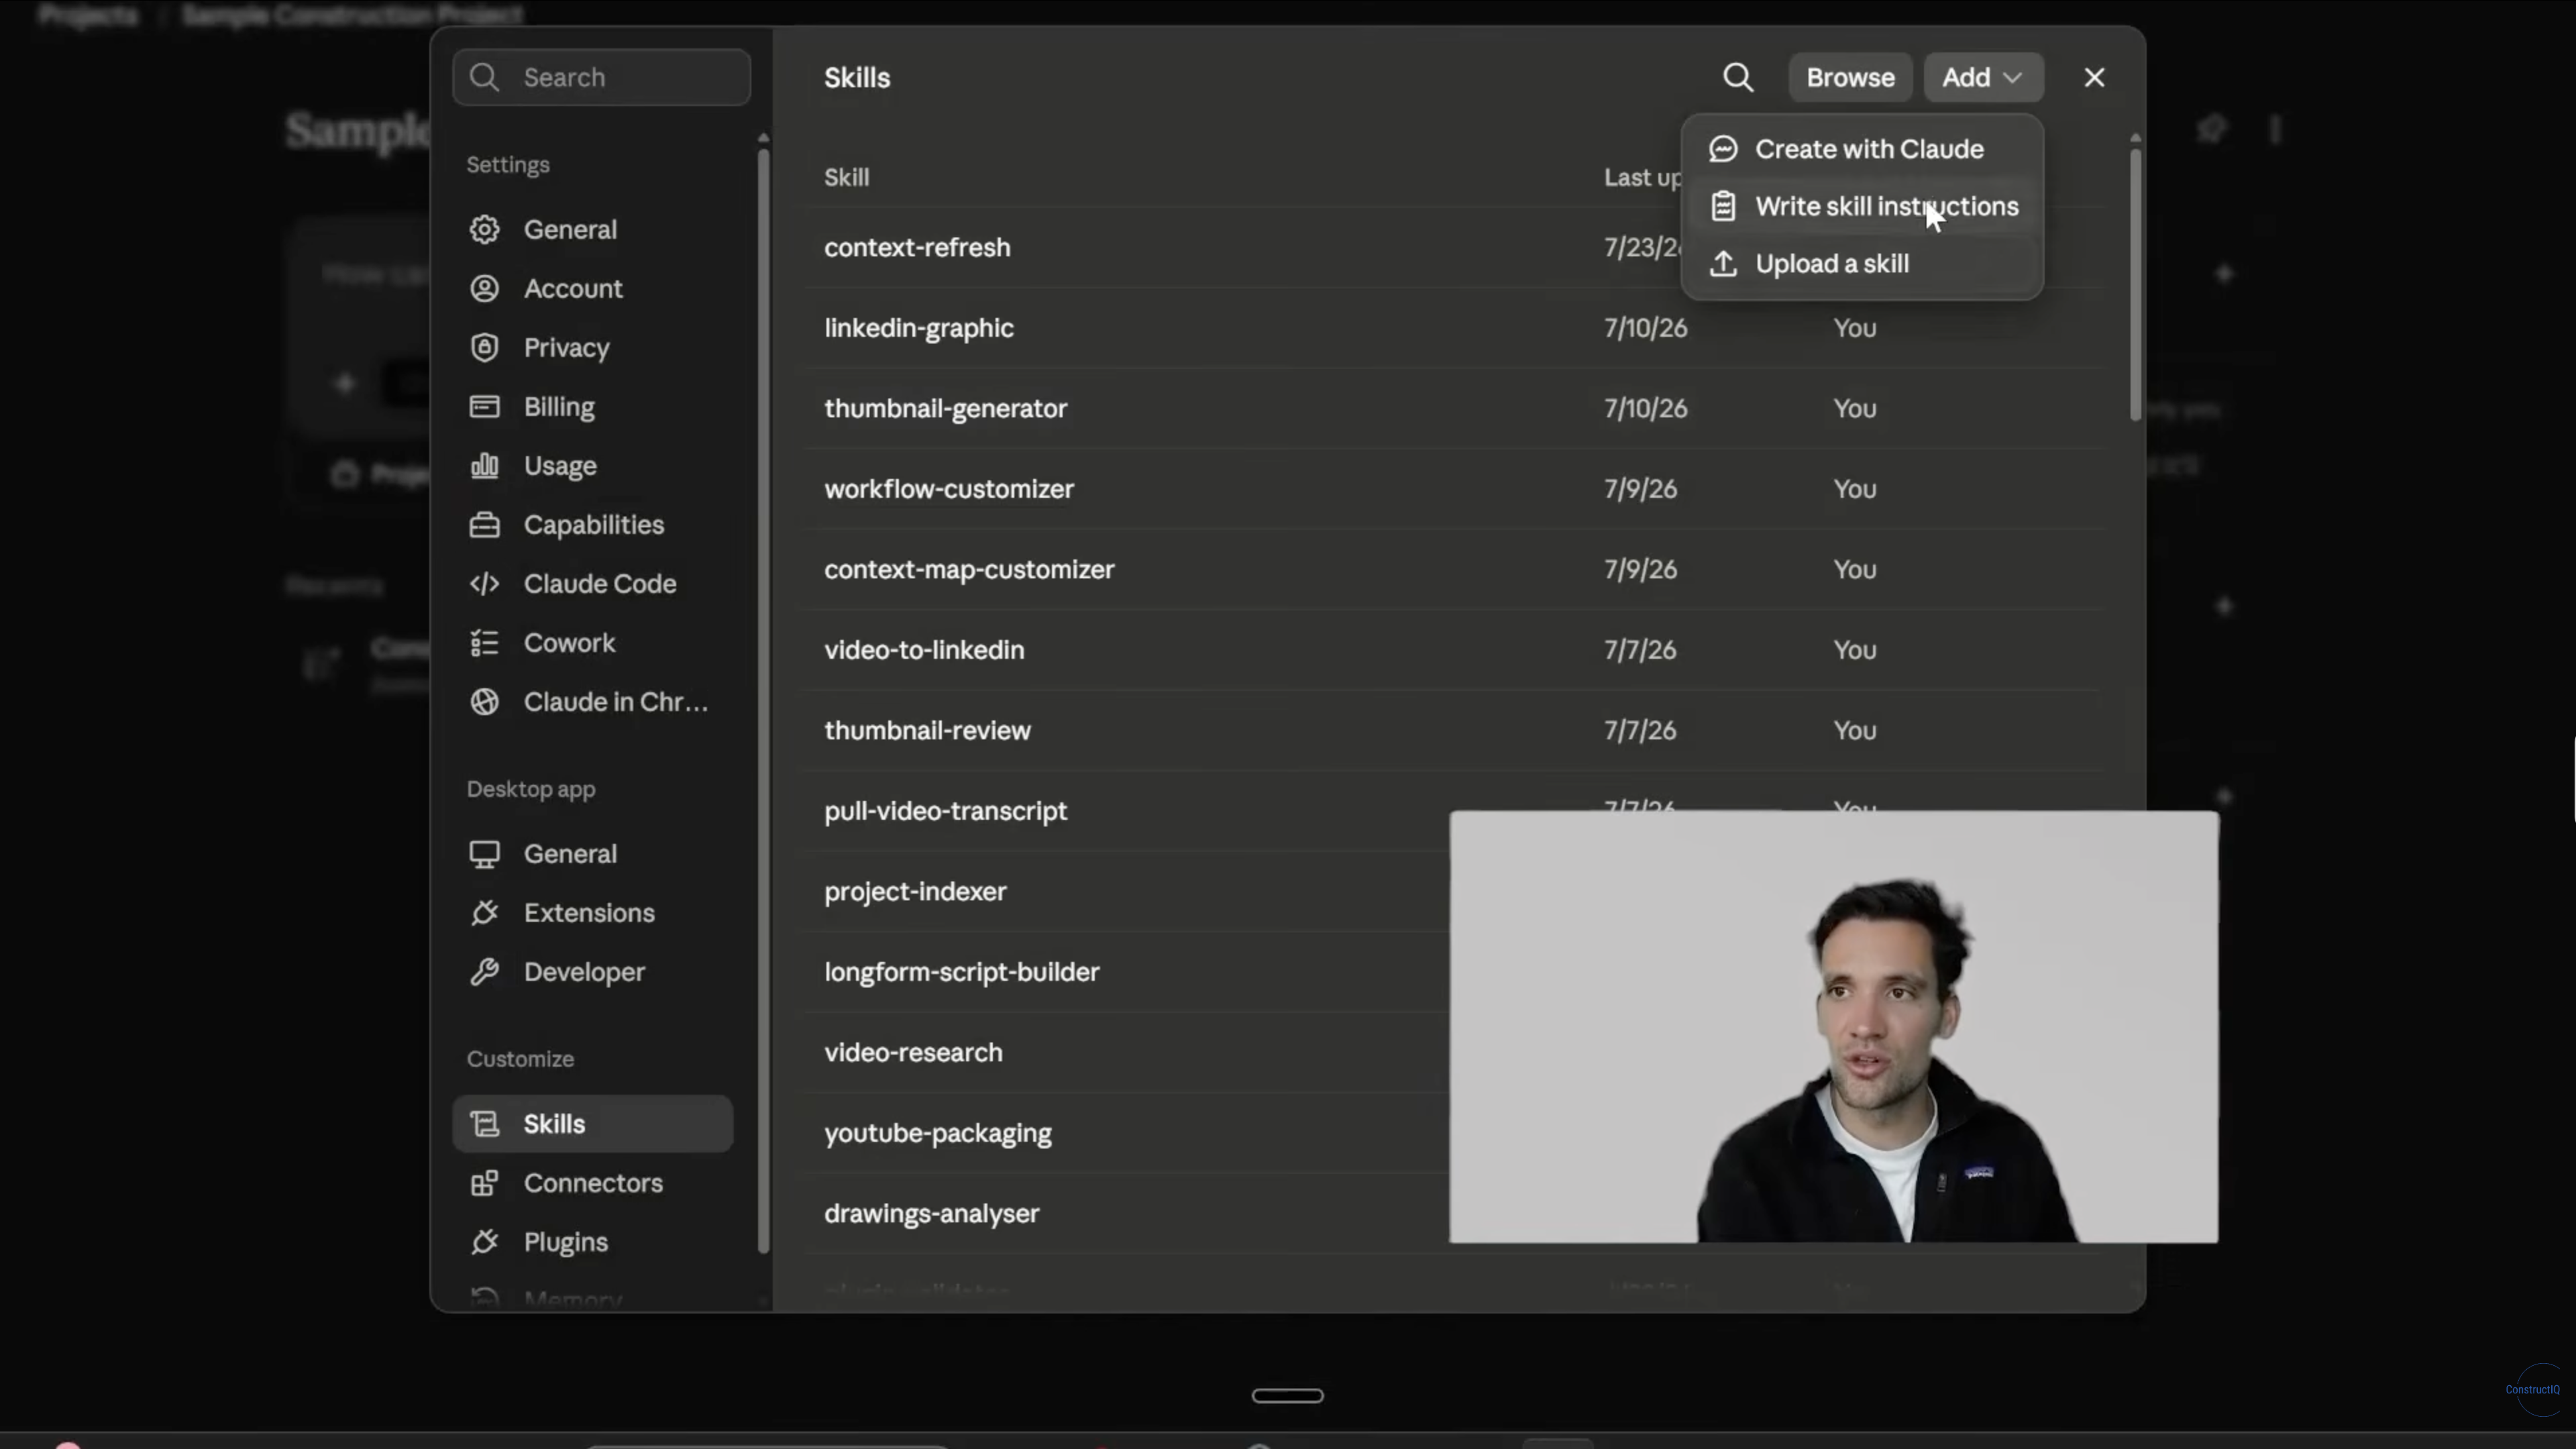Click the magnifier icon beside Browse
2576x1449 pixels.
coord(1738,78)
